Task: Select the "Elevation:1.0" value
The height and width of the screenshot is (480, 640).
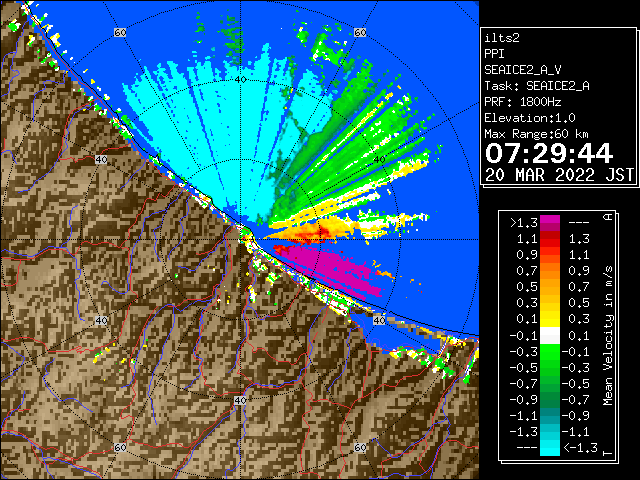Action: pyautogui.click(x=530, y=118)
